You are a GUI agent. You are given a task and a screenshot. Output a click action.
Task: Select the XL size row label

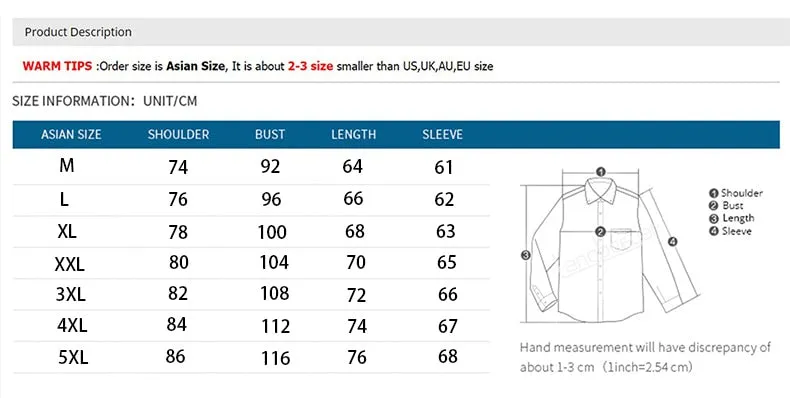(x=67, y=232)
